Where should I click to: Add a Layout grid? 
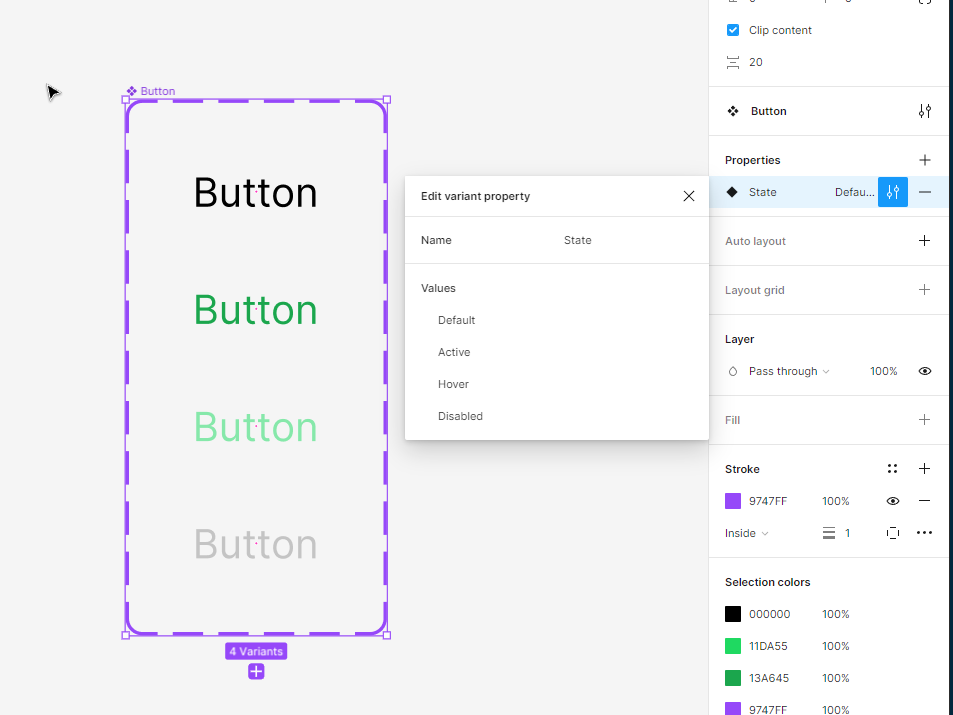point(924,289)
